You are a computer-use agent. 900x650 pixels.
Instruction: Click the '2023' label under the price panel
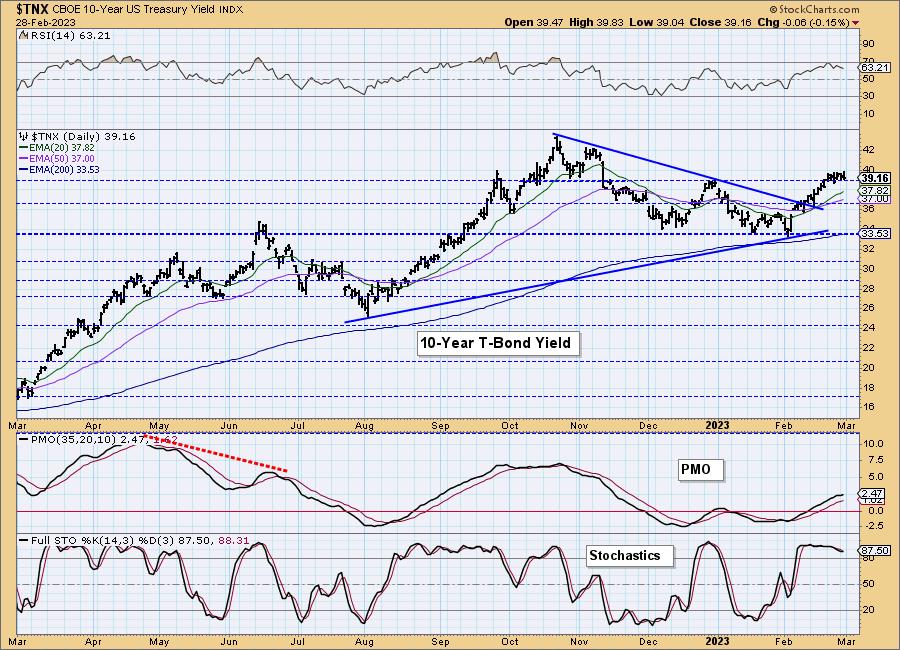click(717, 426)
